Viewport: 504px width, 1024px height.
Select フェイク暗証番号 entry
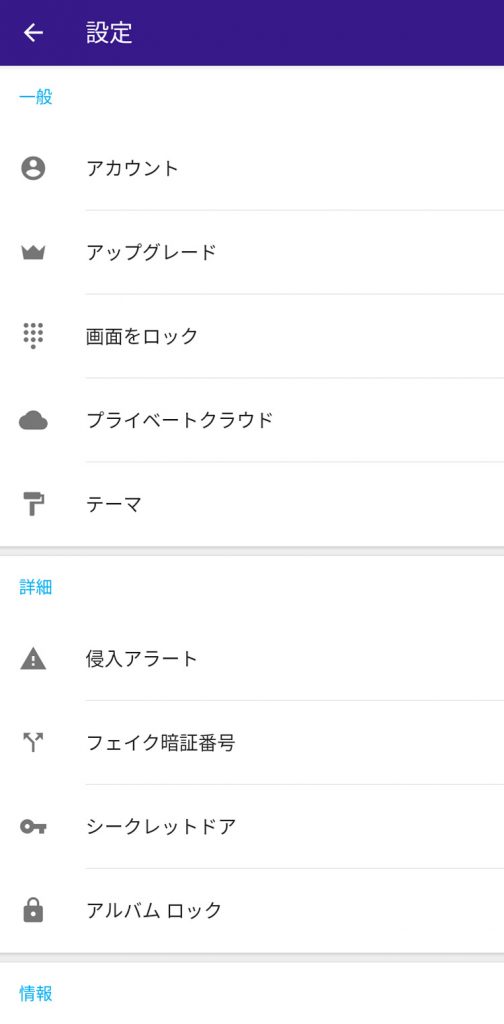tap(252, 743)
